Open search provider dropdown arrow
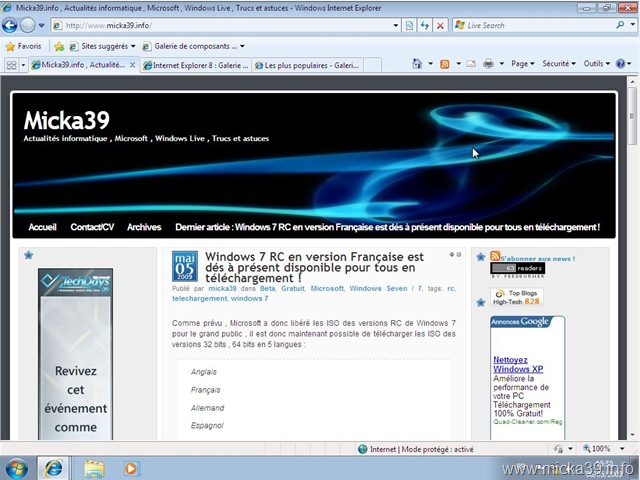 click(x=633, y=25)
